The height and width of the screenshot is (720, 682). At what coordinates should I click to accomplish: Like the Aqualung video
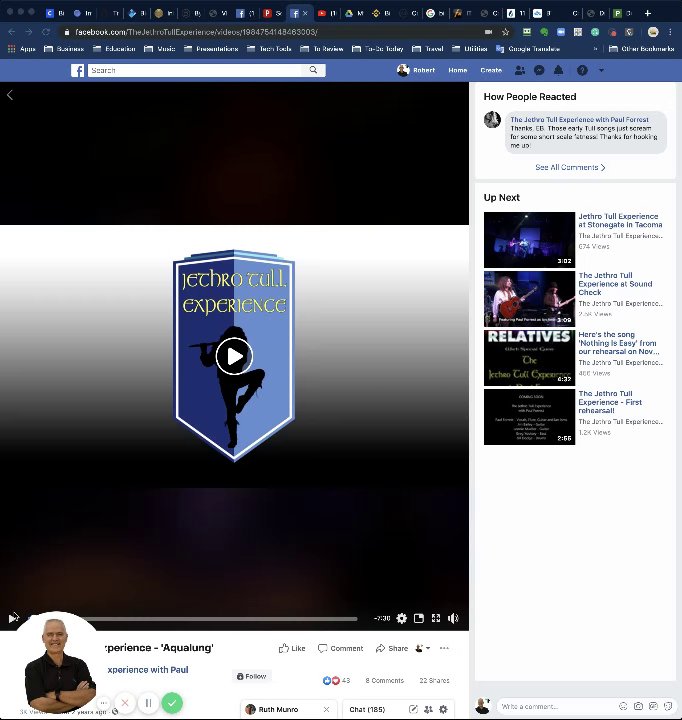[292, 648]
